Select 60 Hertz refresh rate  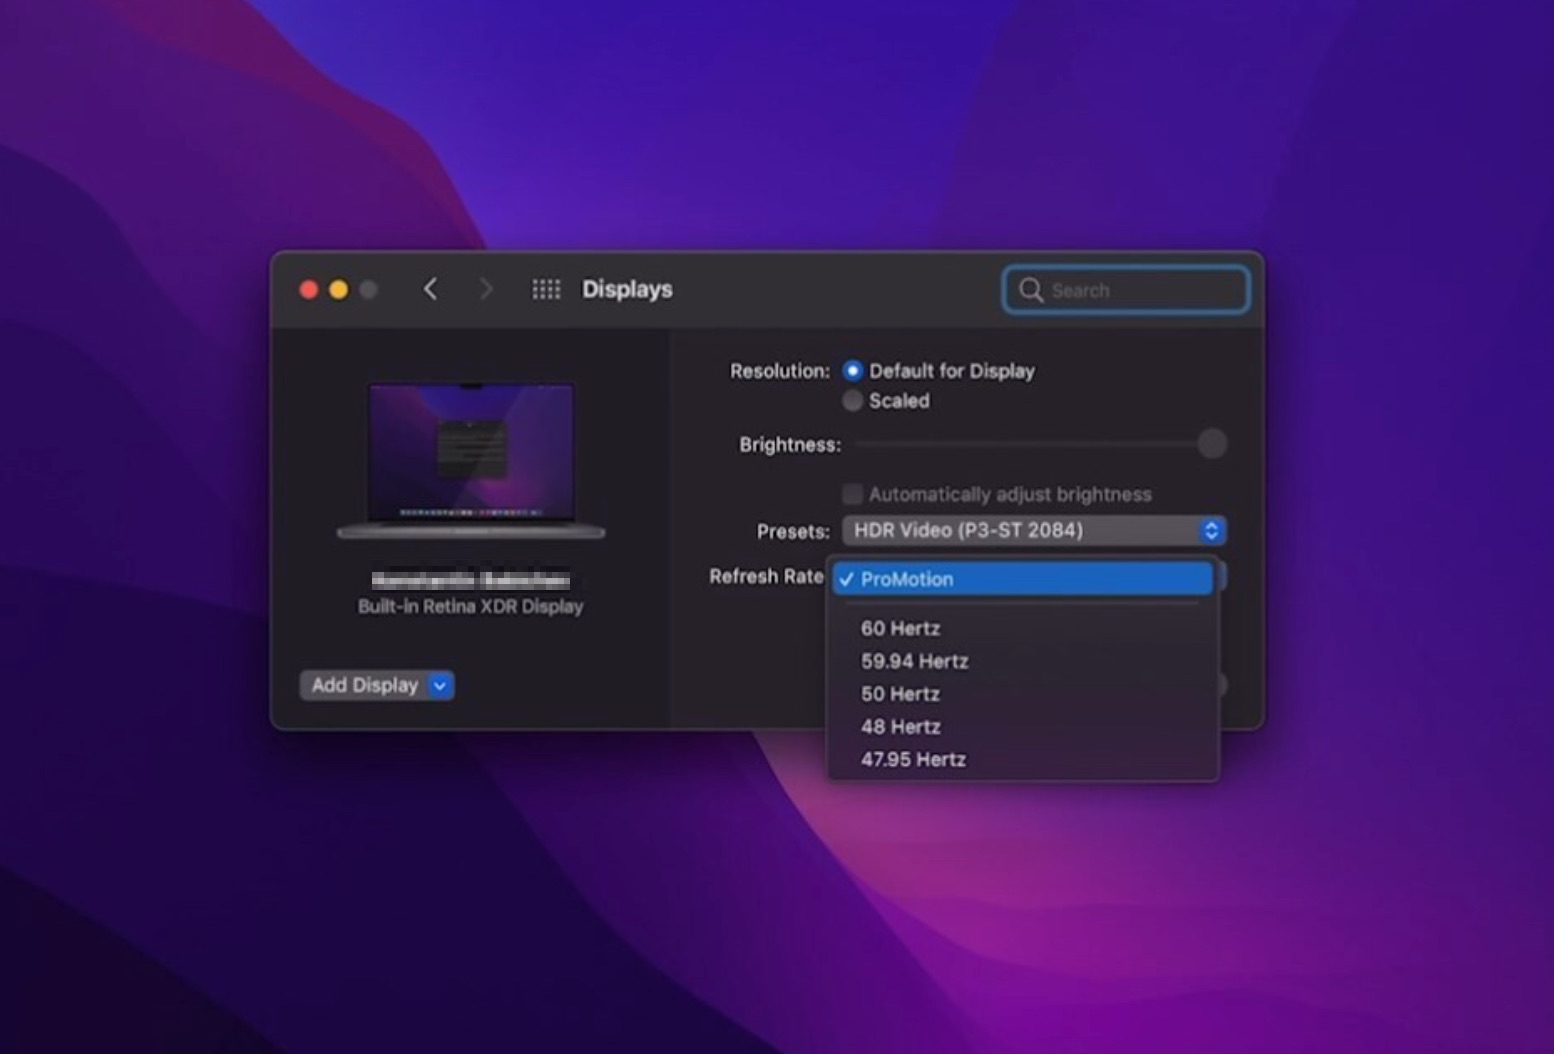pos(900,628)
